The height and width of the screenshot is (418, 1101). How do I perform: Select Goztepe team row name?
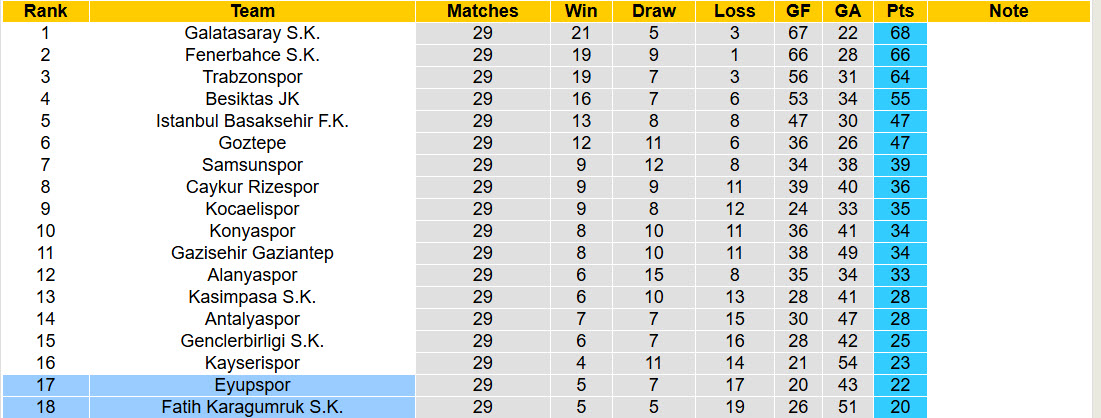[x=252, y=143]
